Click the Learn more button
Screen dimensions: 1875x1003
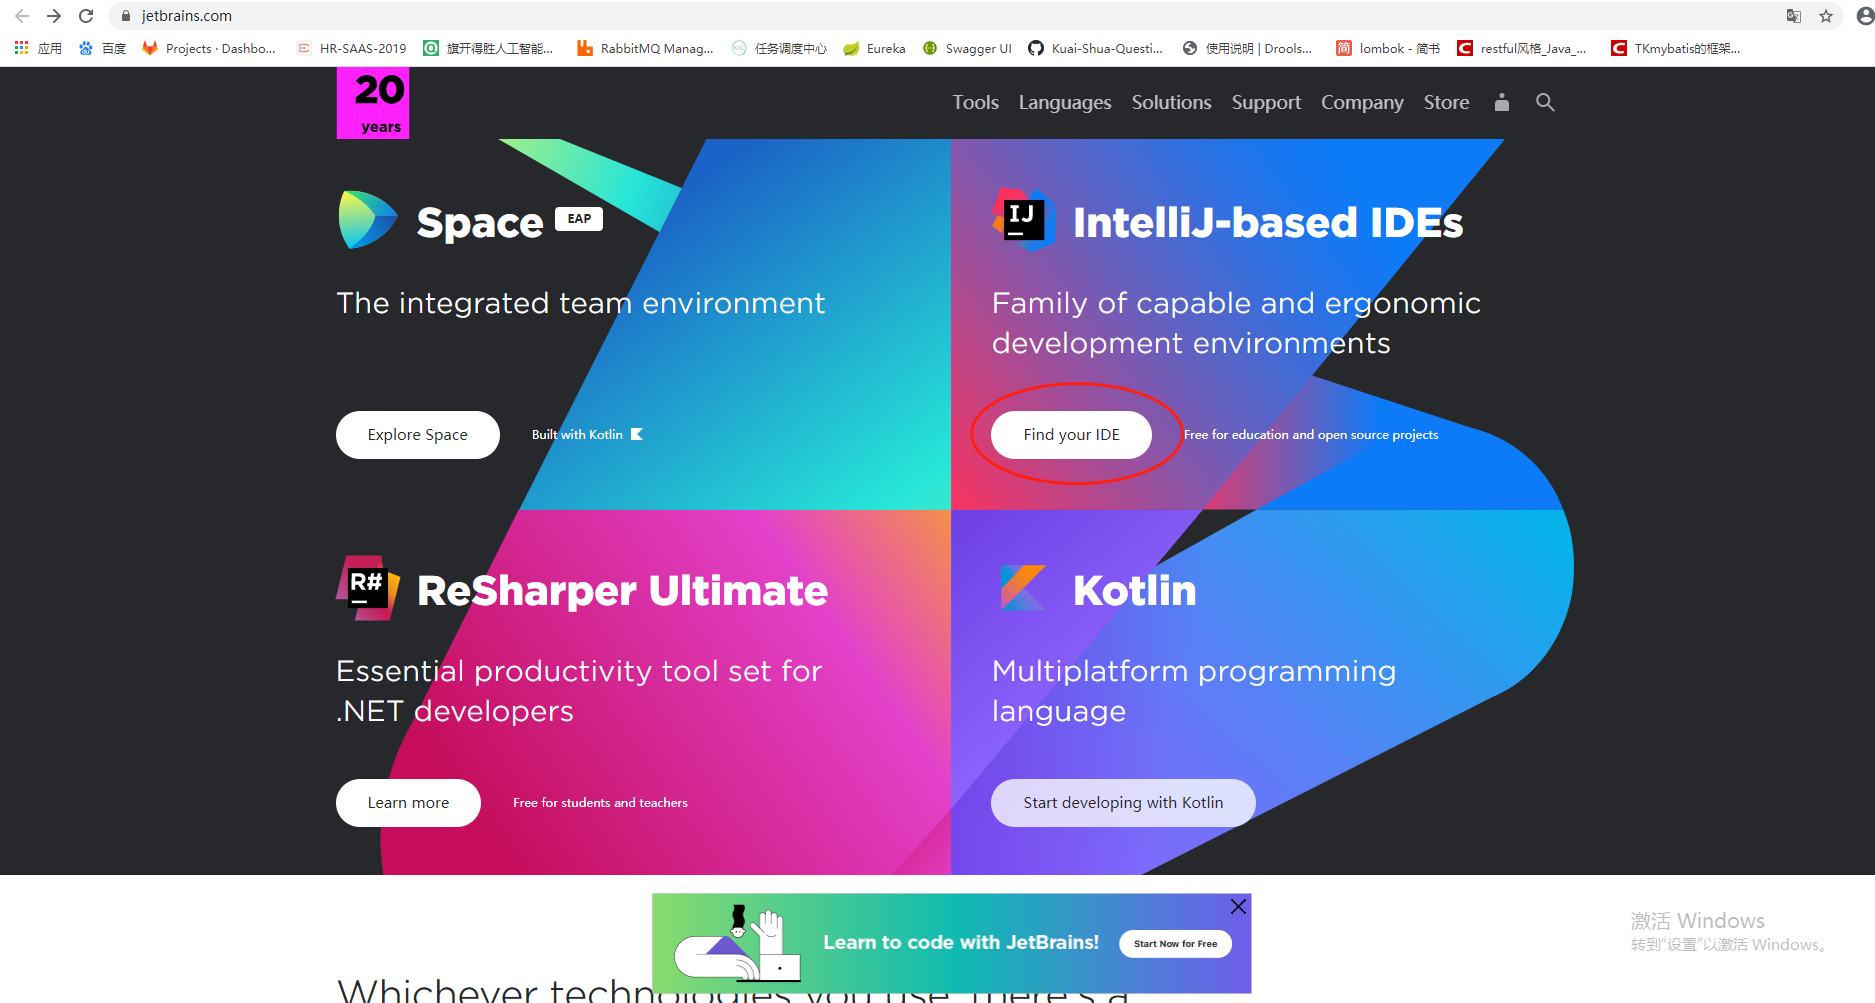[x=408, y=803]
